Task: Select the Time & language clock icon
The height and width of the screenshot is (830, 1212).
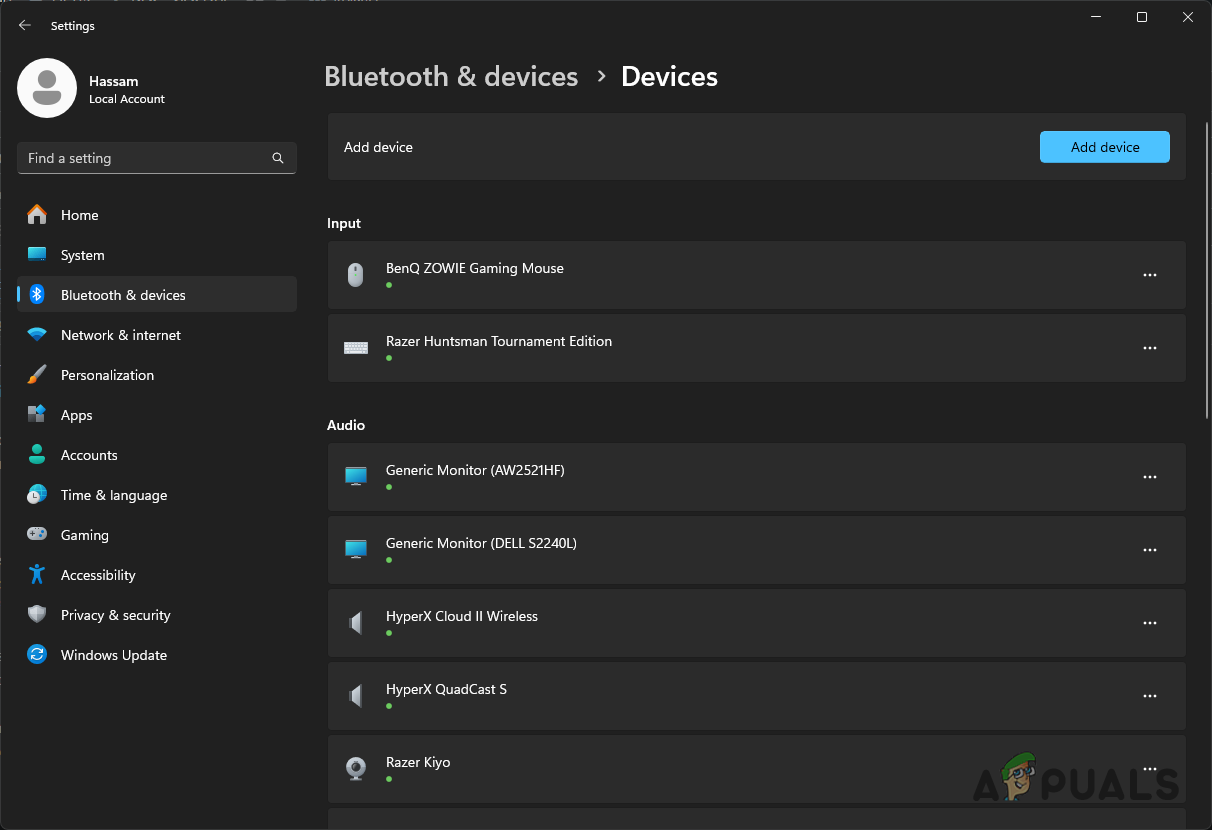Action: [37, 495]
